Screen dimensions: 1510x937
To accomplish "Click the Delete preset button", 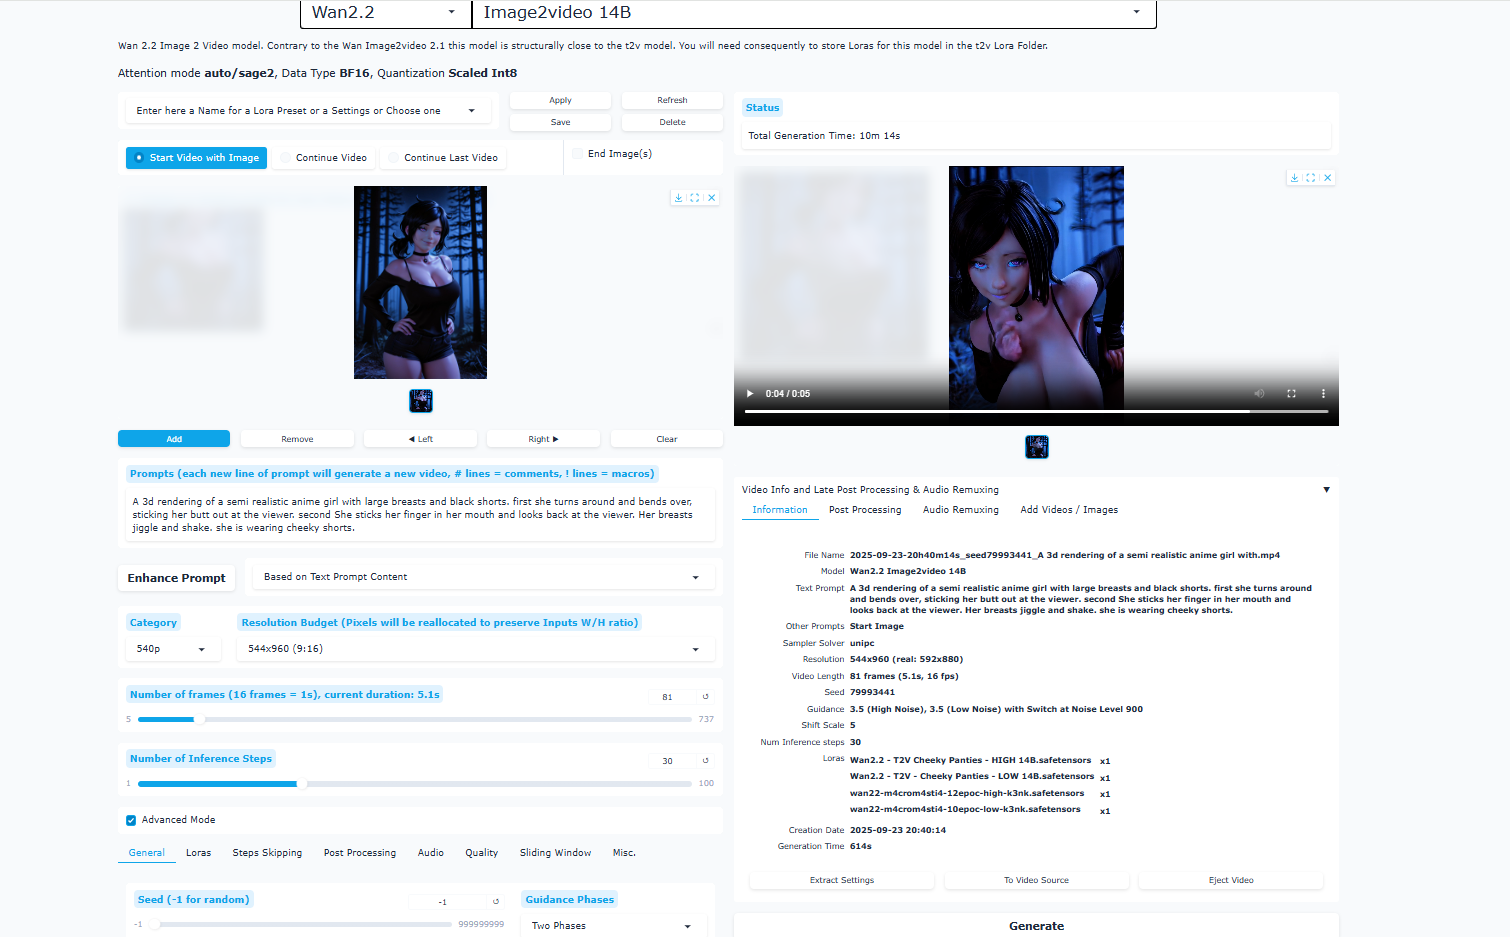I will [672, 122].
